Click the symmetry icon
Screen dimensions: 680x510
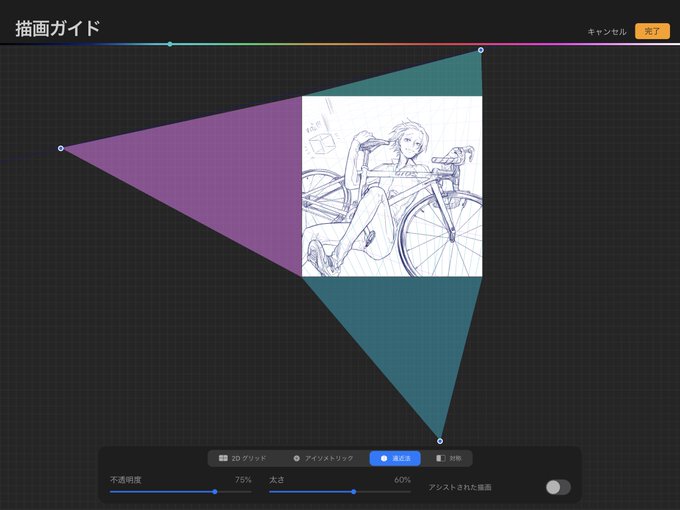441,458
